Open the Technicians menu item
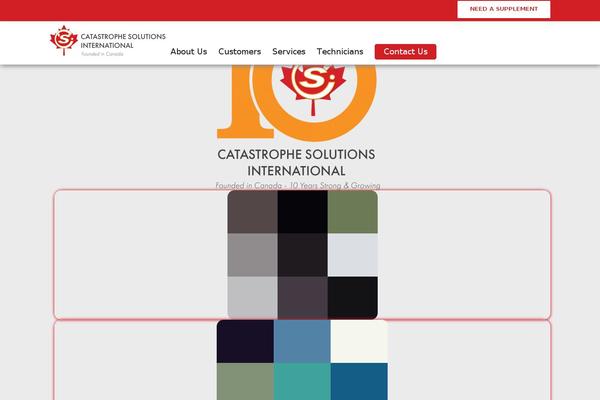Viewport: 600px width, 400px height. click(x=340, y=51)
